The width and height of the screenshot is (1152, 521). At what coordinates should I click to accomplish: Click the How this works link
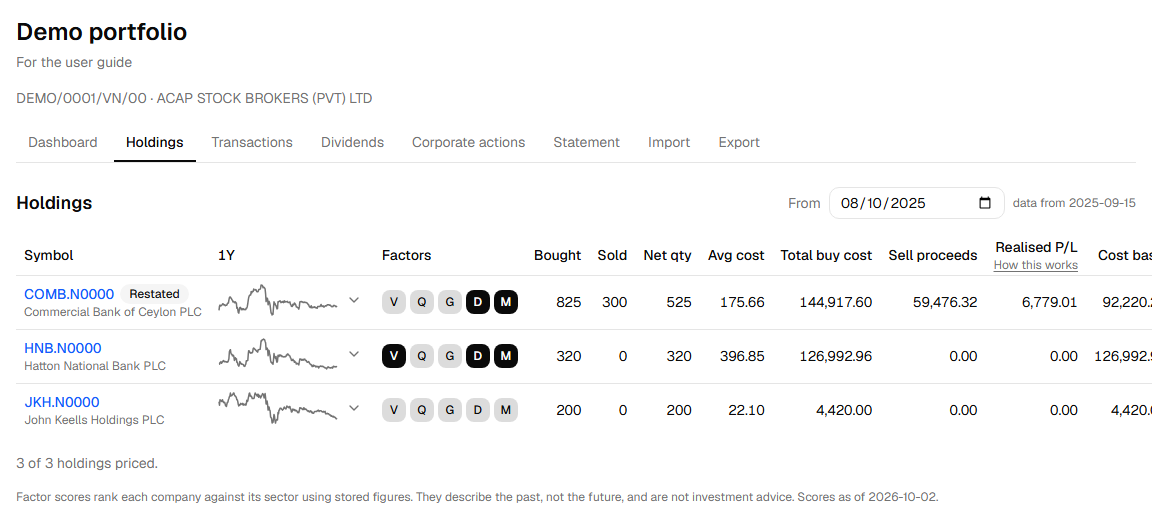(1035, 265)
